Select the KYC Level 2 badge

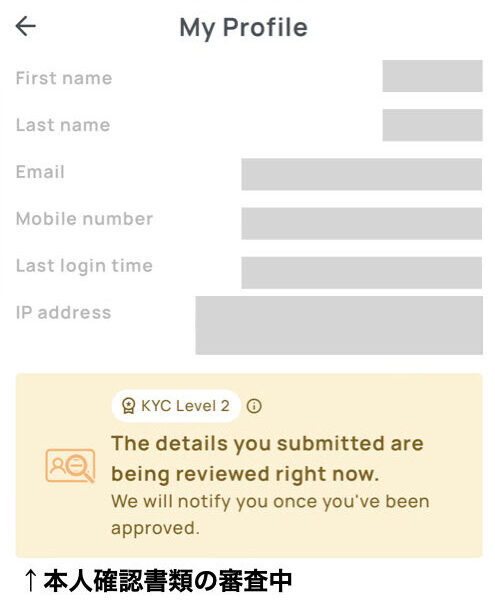tap(176, 406)
